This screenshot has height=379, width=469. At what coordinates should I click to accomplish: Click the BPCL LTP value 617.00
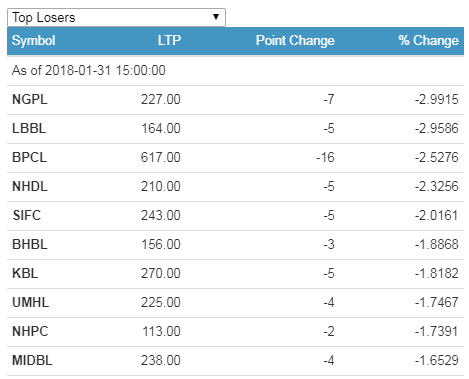click(161, 157)
